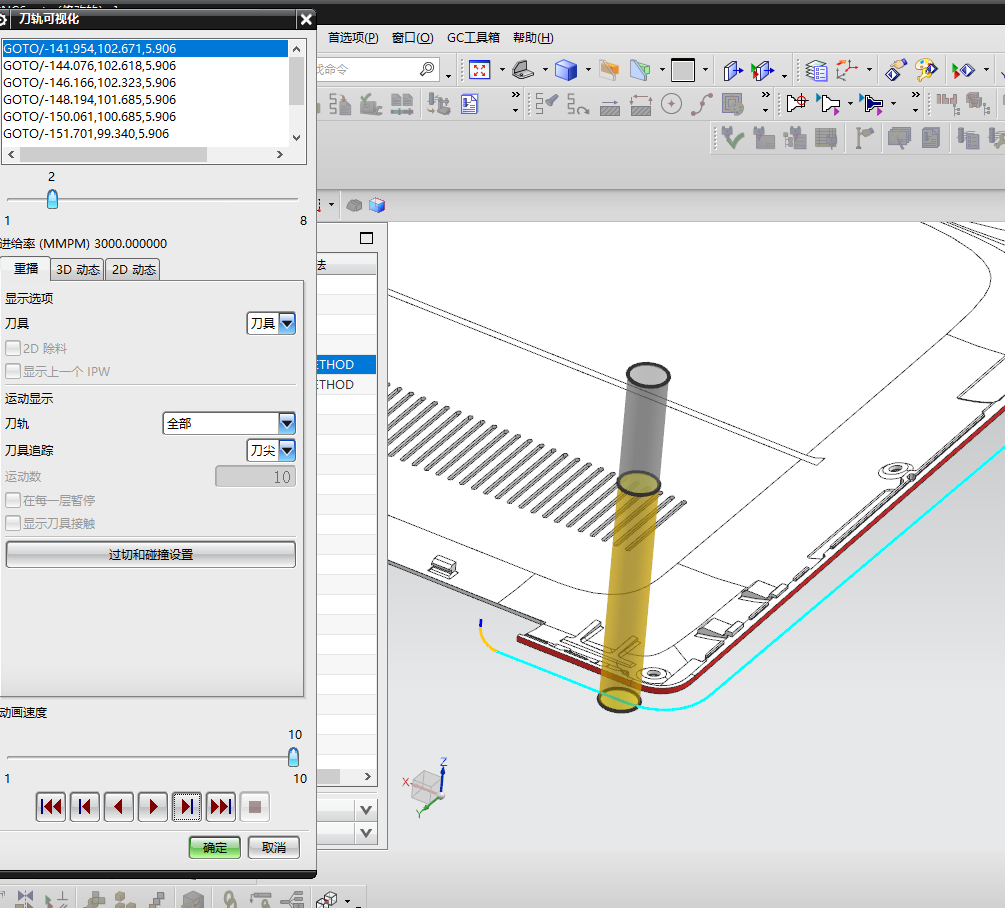Toggle the 2D 除料 checkbox

[x=13, y=349]
